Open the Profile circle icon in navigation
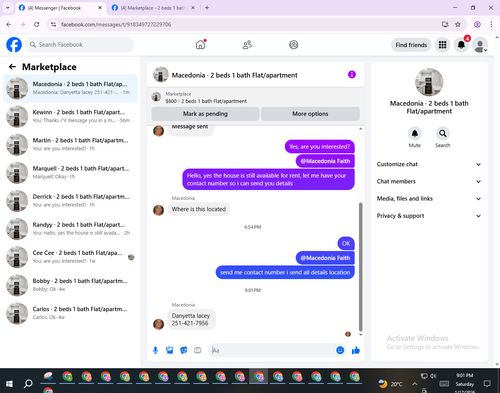500x393 pixels. 294,45
